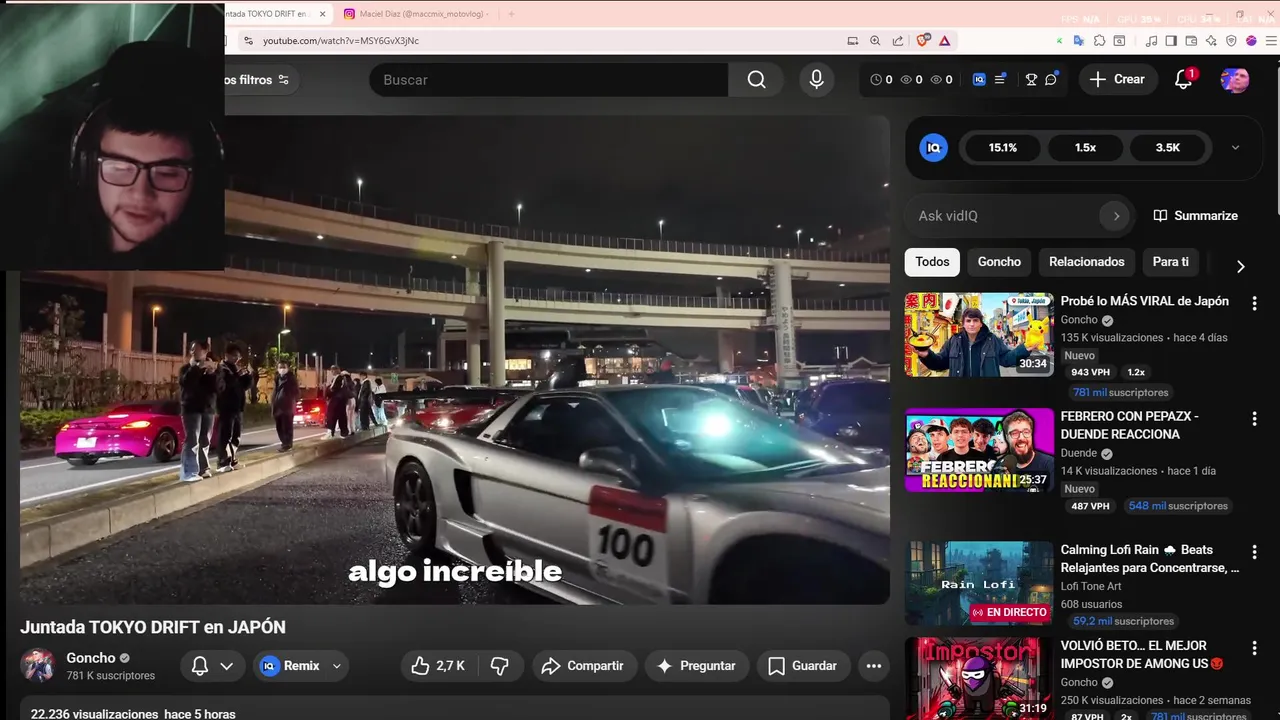This screenshot has height=720, width=1280.
Task: Open browser zoom magnifier in address bar
Action: click(875, 41)
